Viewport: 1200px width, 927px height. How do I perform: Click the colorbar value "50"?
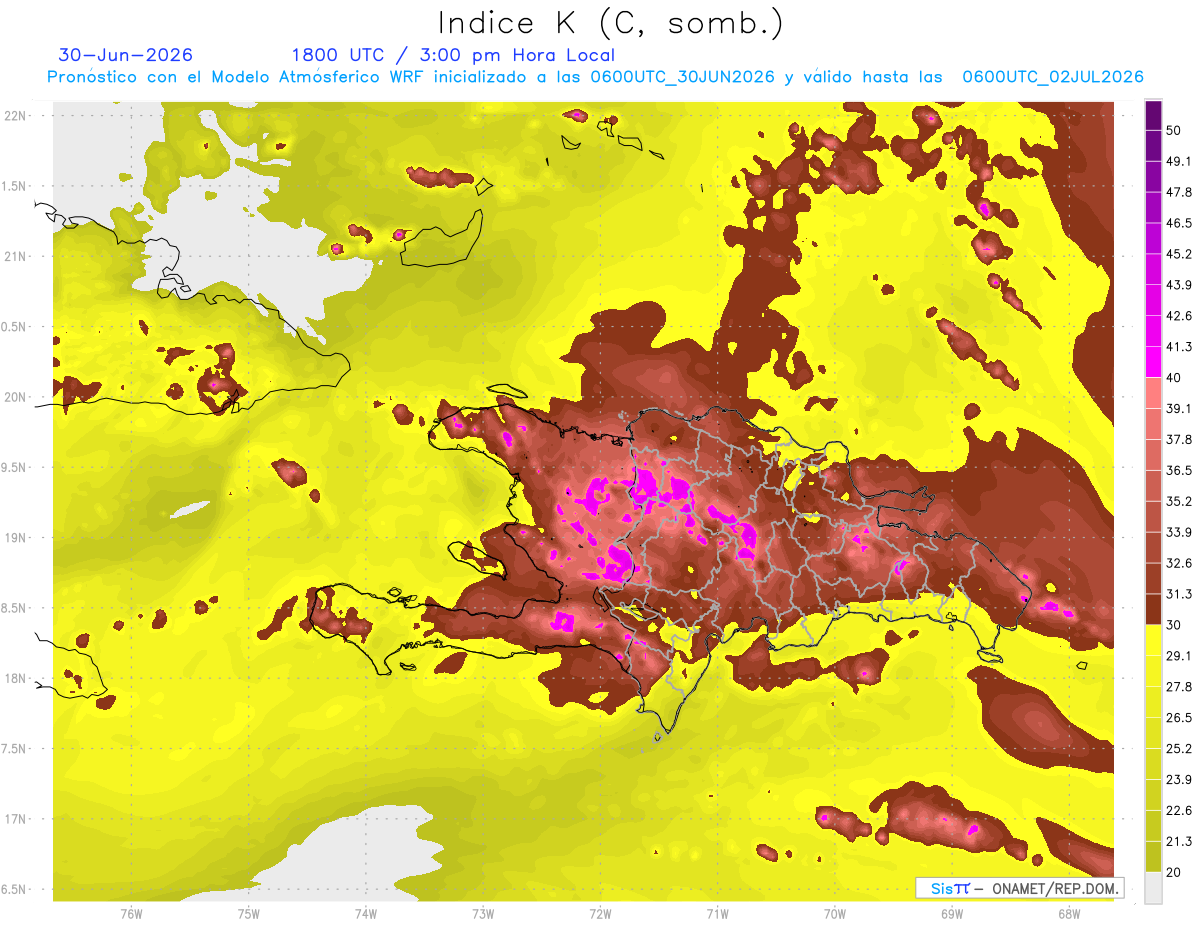(1174, 130)
